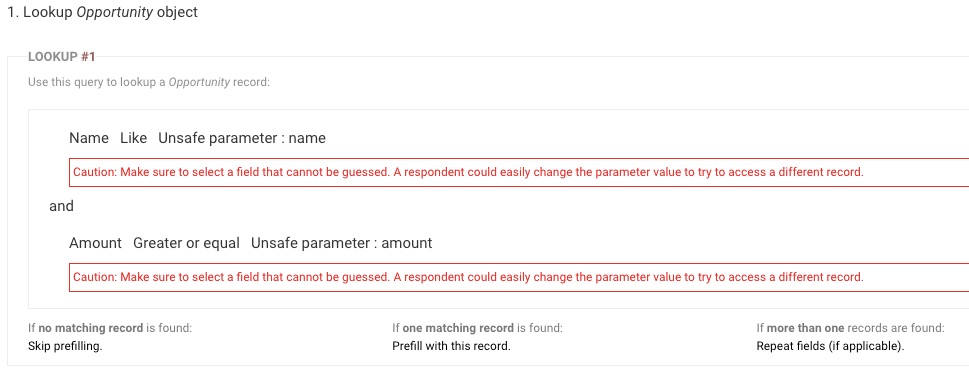Select the Amount field in the second condition
The width and height of the screenshot is (969, 369).
[95, 243]
